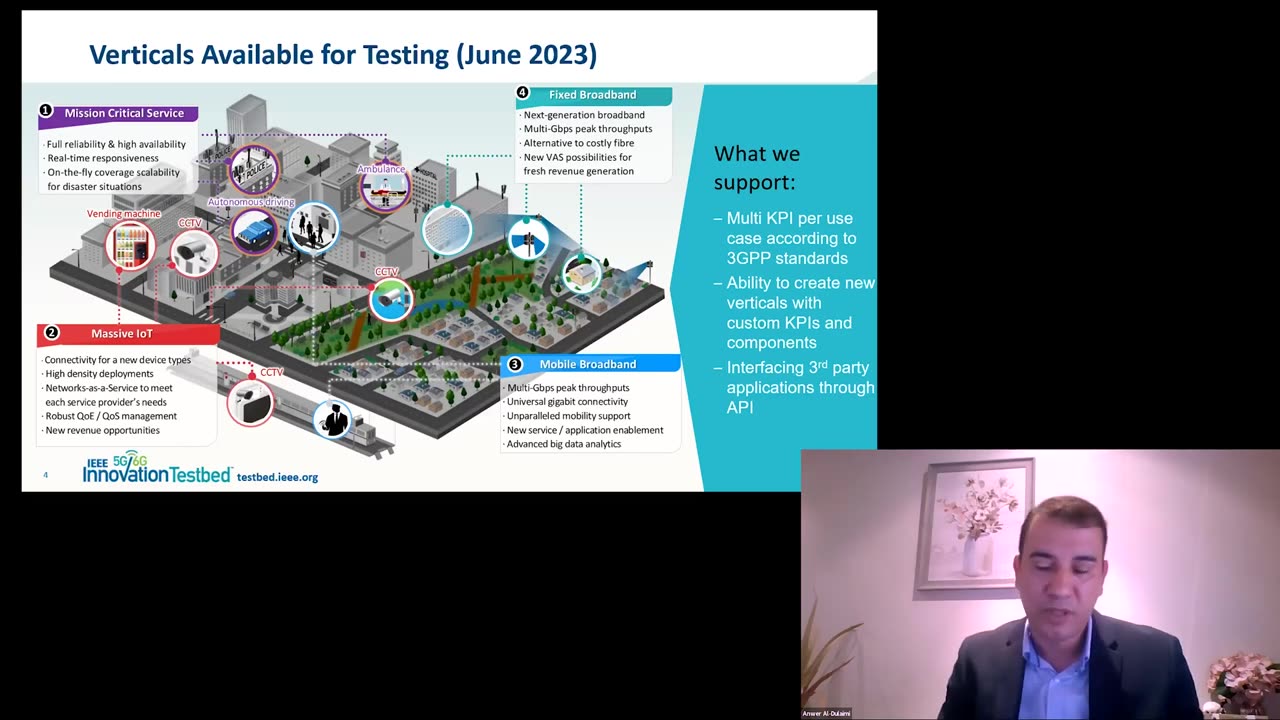Screen dimensions: 1280x720
Task: Click 'Alternative to costly fibre' text
Action: [x=578, y=143]
